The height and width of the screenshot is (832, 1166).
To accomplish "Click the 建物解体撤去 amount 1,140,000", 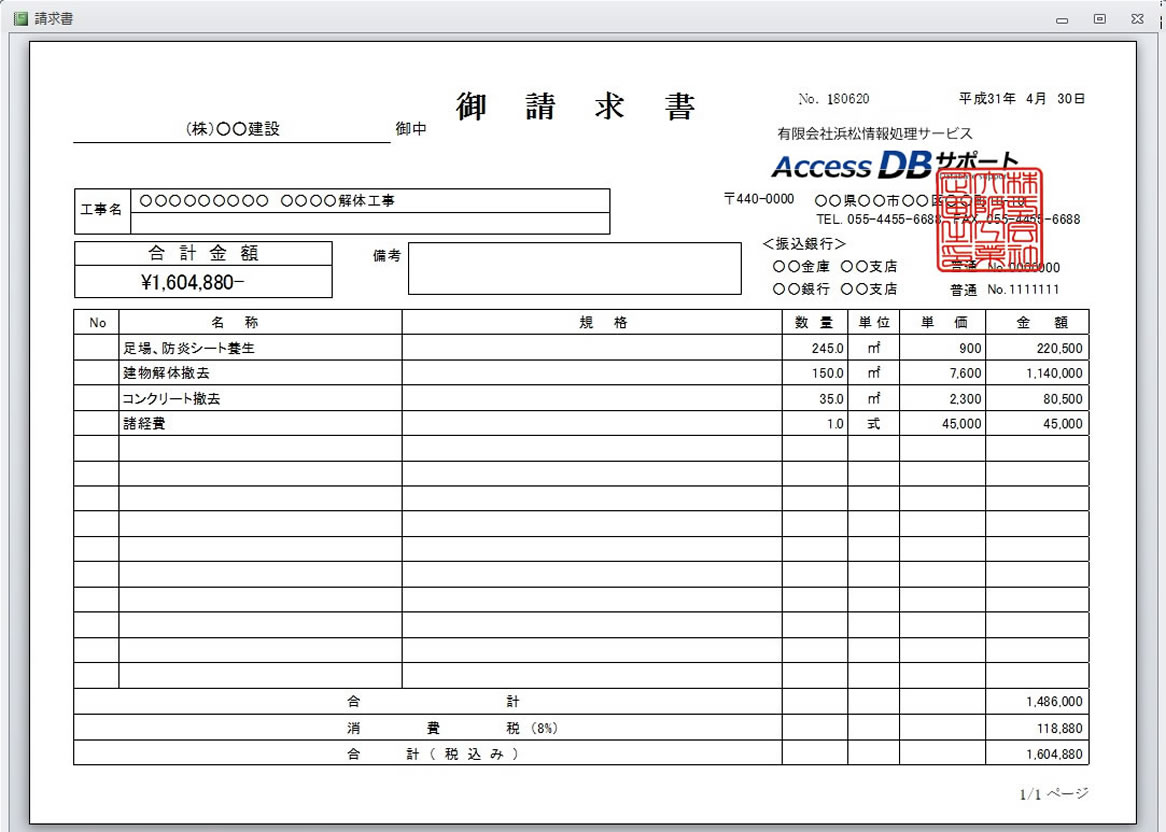I will pyautogui.click(x=1053, y=374).
